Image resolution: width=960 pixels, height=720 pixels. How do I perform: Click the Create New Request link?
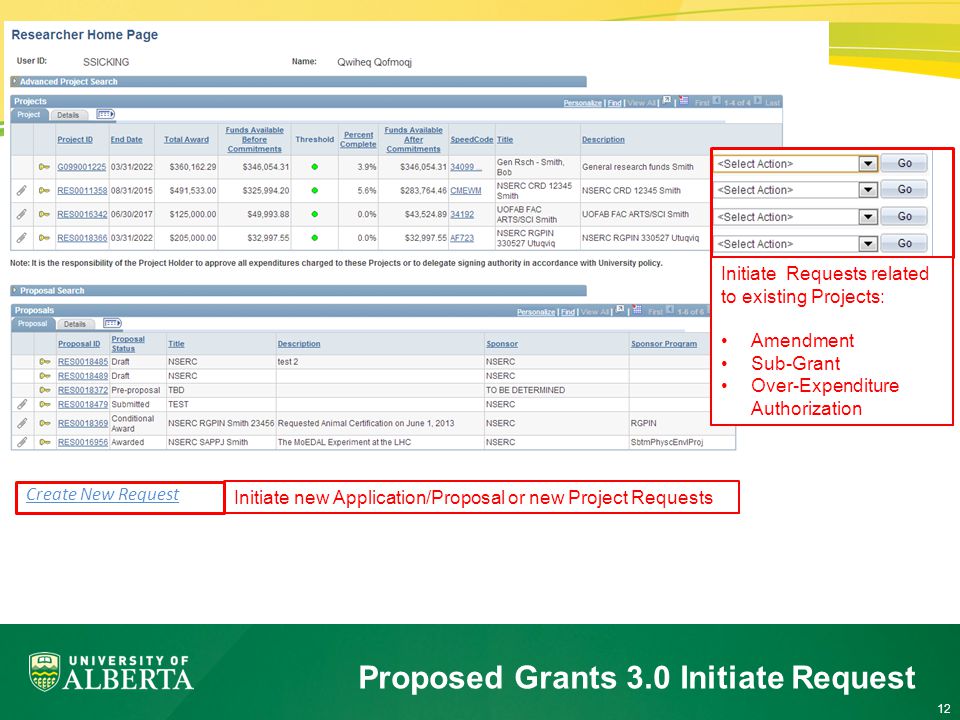(102, 494)
